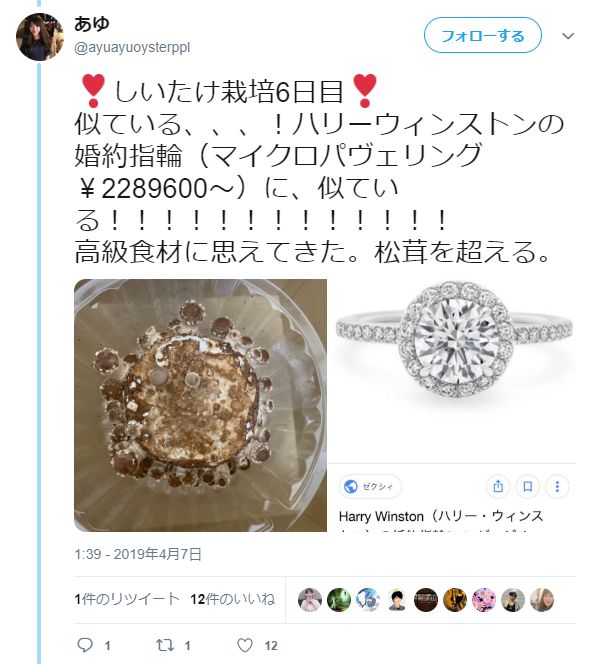Image resolution: width=606 pixels, height=664 pixels.
Task: Open the 1:39 - 2019年4月7日 timestamp link
Action: 138,554
